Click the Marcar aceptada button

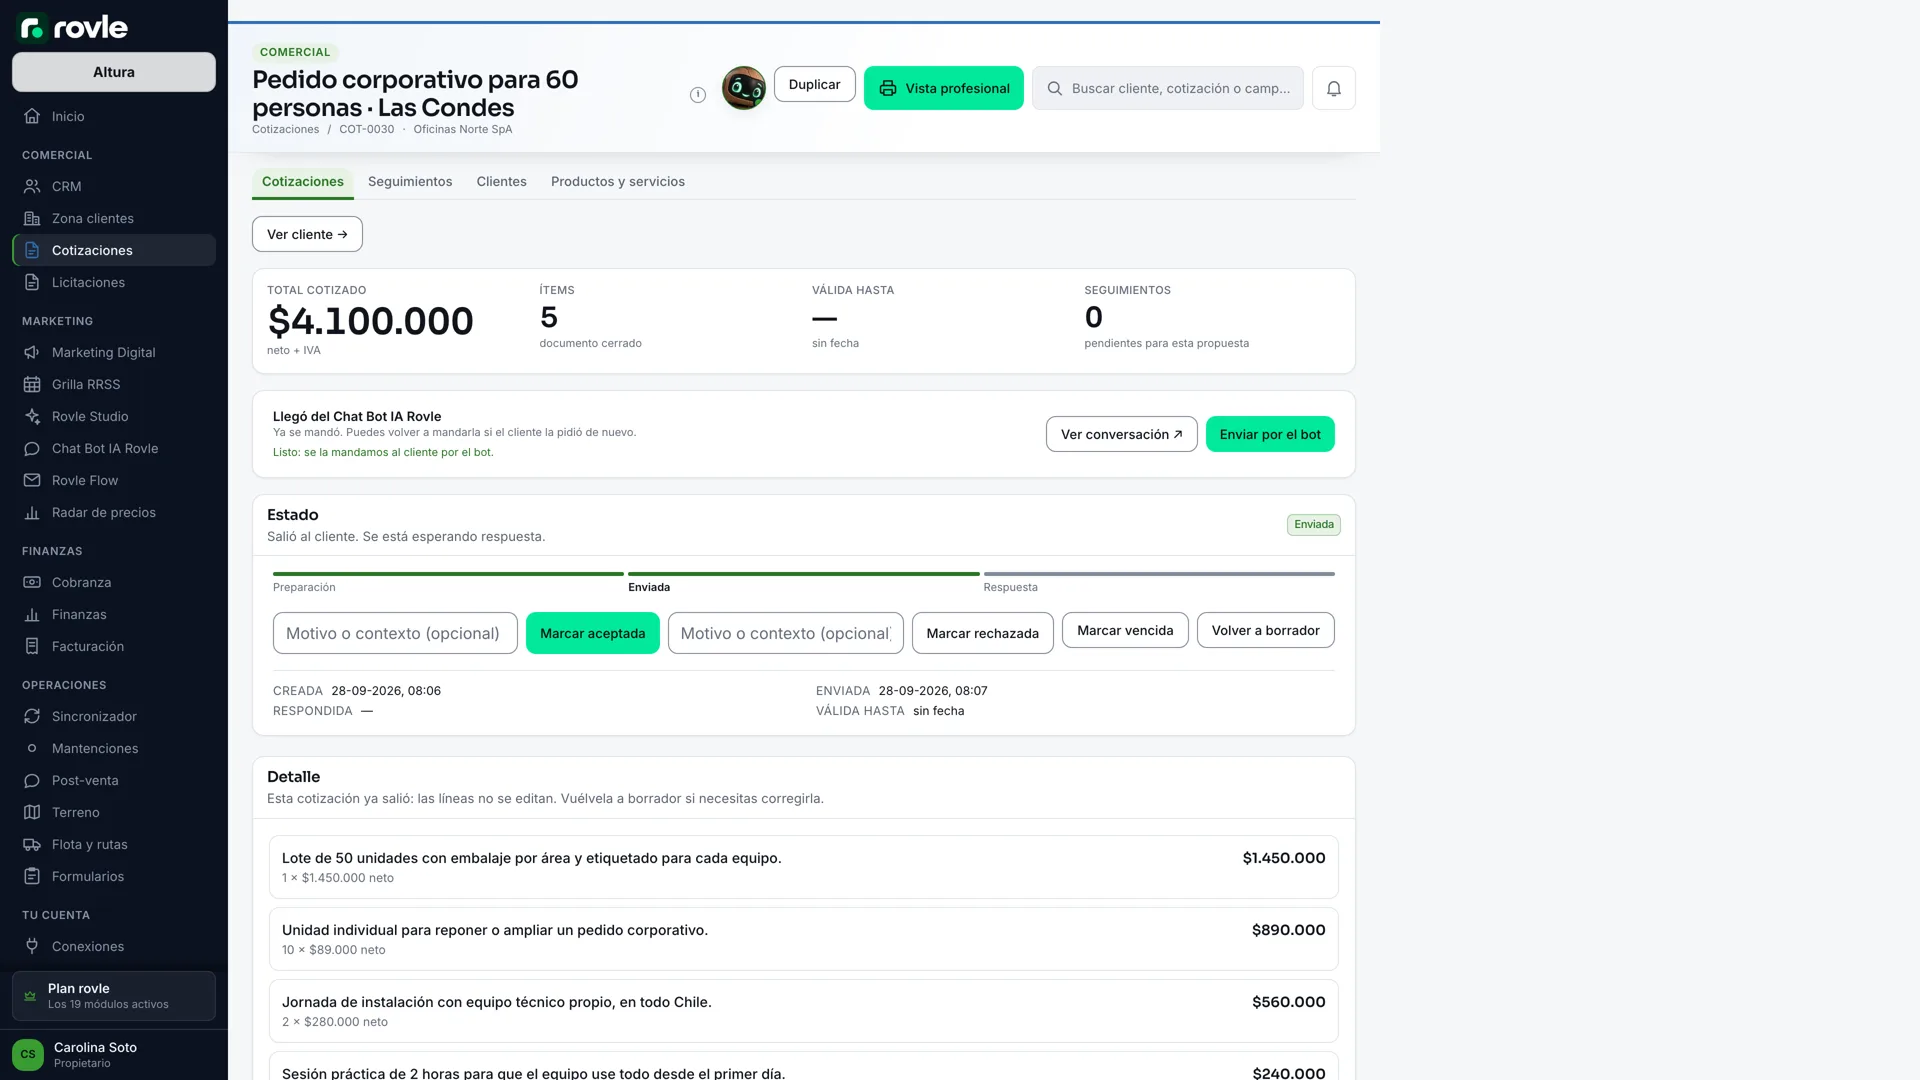[x=593, y=633]
